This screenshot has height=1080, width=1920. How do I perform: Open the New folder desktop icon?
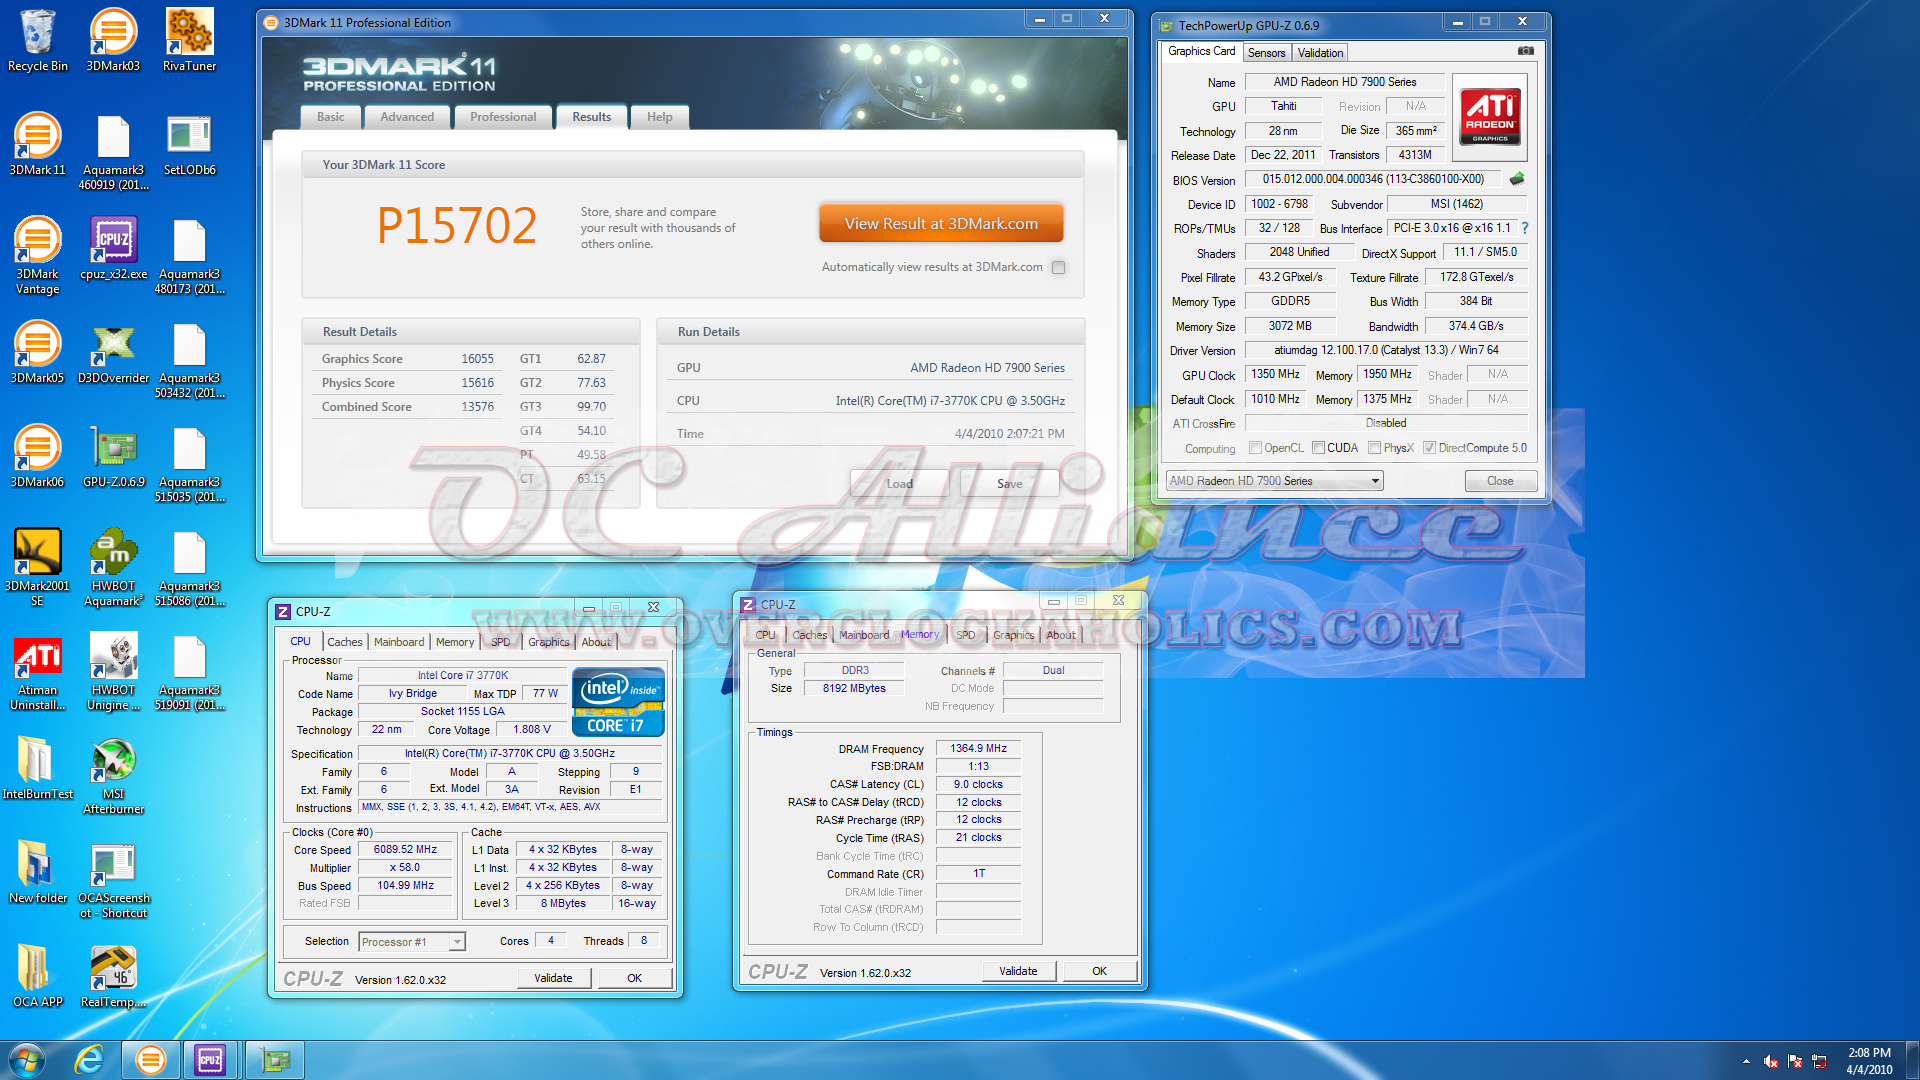pyautogui.click(x=37, y=873)
